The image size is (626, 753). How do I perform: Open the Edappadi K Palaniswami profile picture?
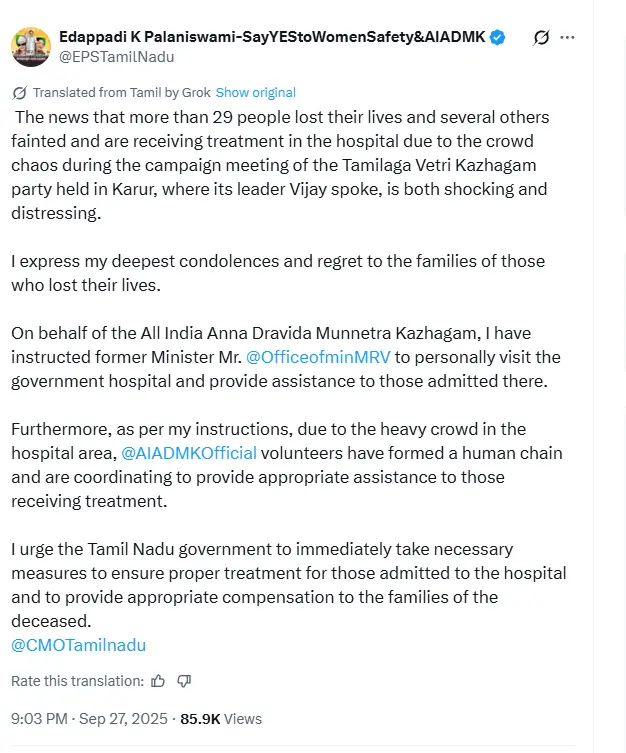[x=31, y=46]
